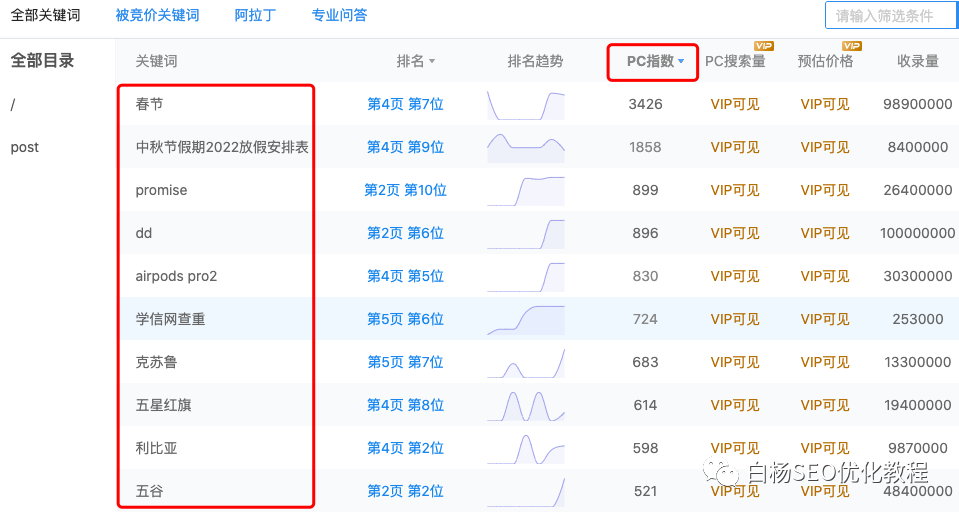Click VIP可见 under 预估价格 for promise

(x=824, y=190)
